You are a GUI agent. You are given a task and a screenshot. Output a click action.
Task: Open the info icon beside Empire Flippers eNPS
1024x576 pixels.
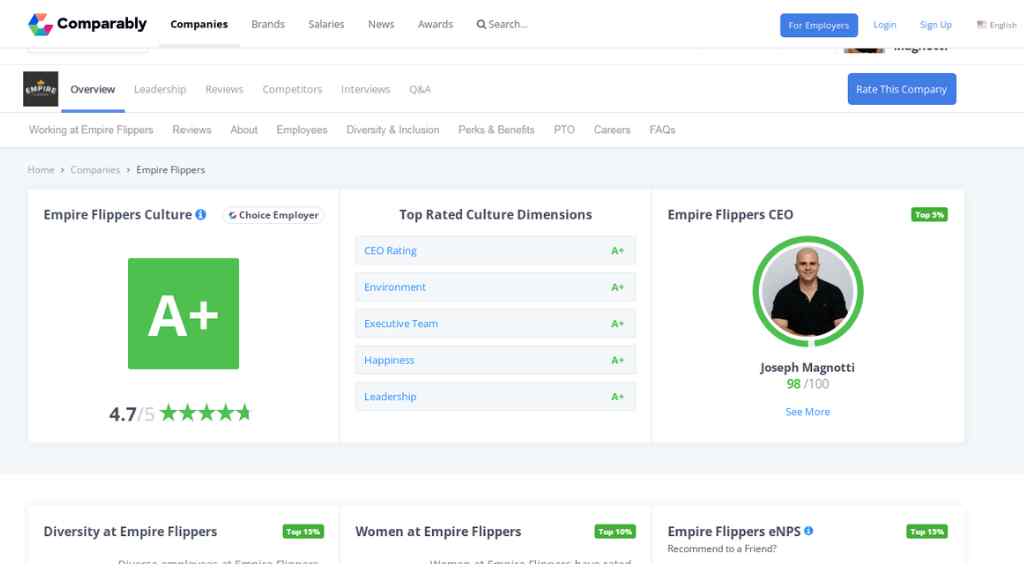[808, 531]
